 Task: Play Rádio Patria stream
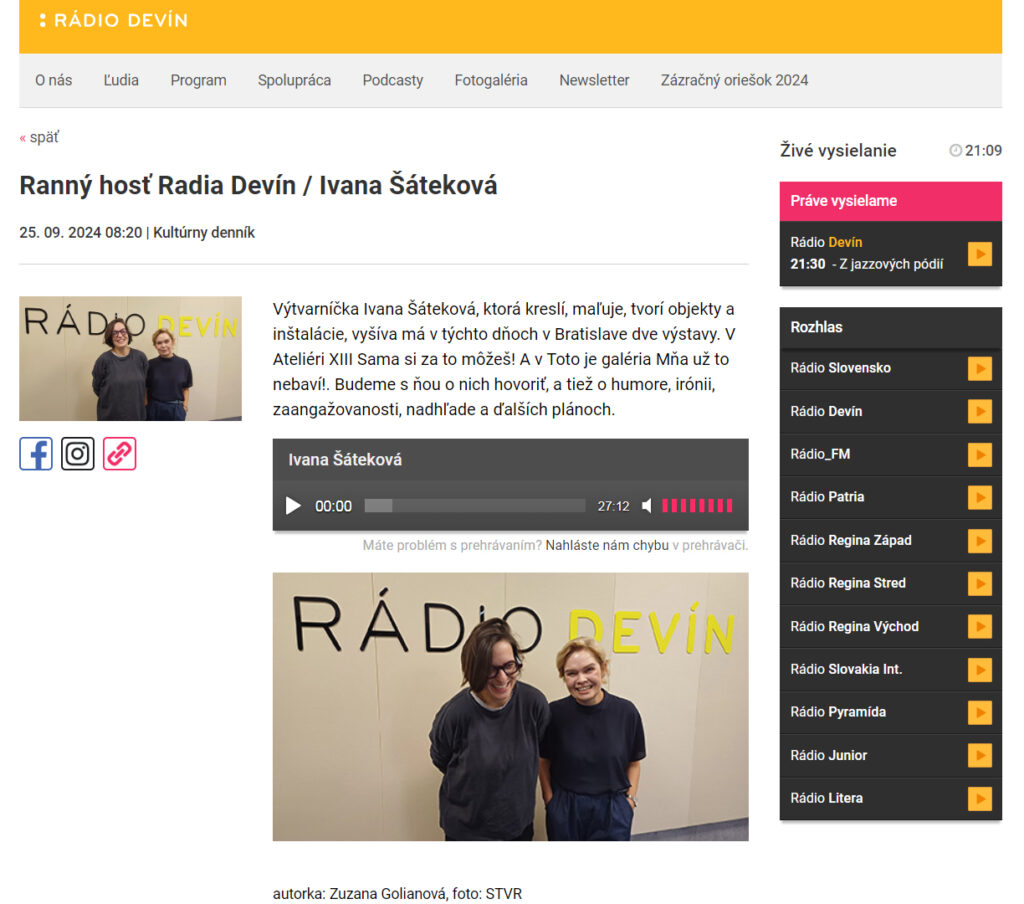[x=979, y=497]
